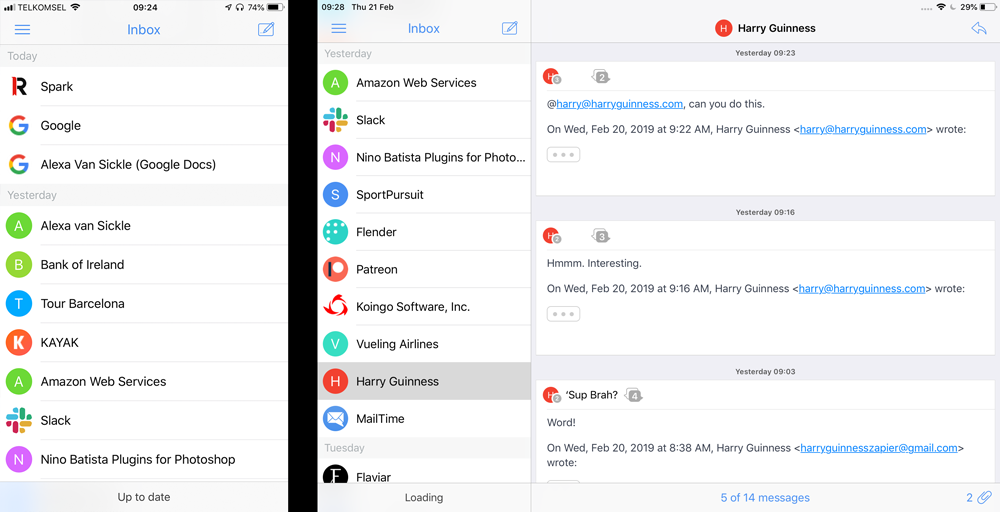Open the attachments paperclip icon
The image size is (1000, 512).
pyautogui.click(x=984, y=497)
